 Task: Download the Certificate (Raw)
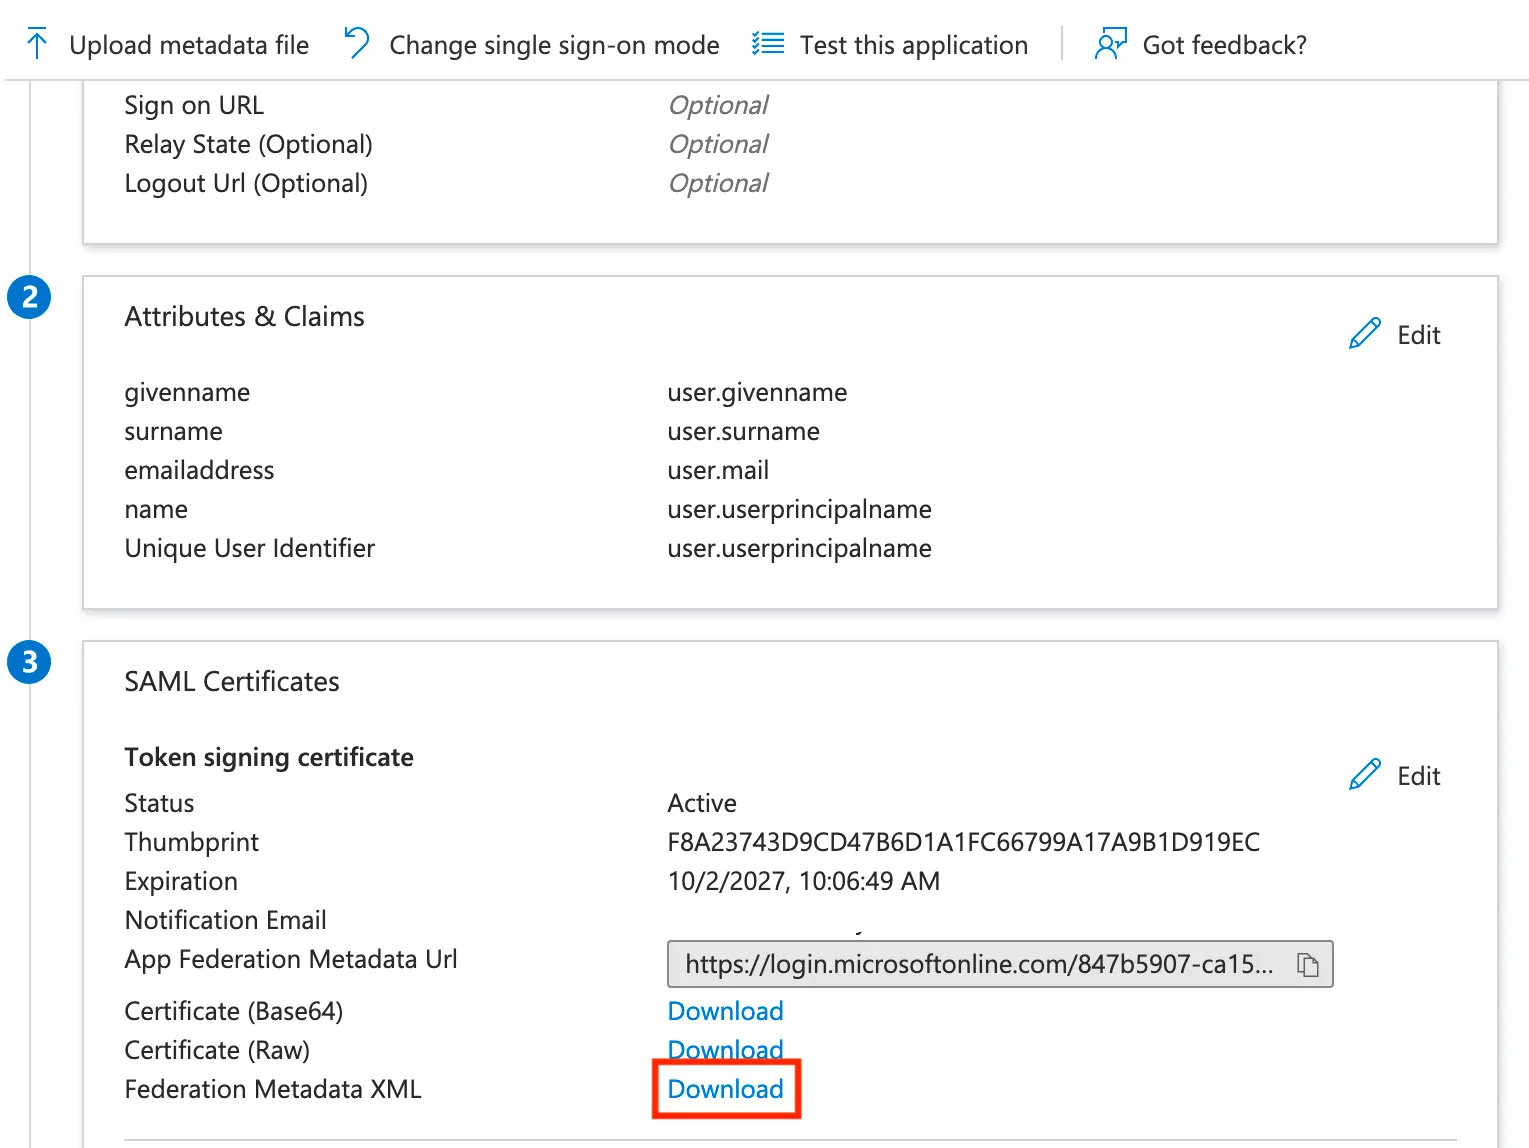[x=725, y=1048]
